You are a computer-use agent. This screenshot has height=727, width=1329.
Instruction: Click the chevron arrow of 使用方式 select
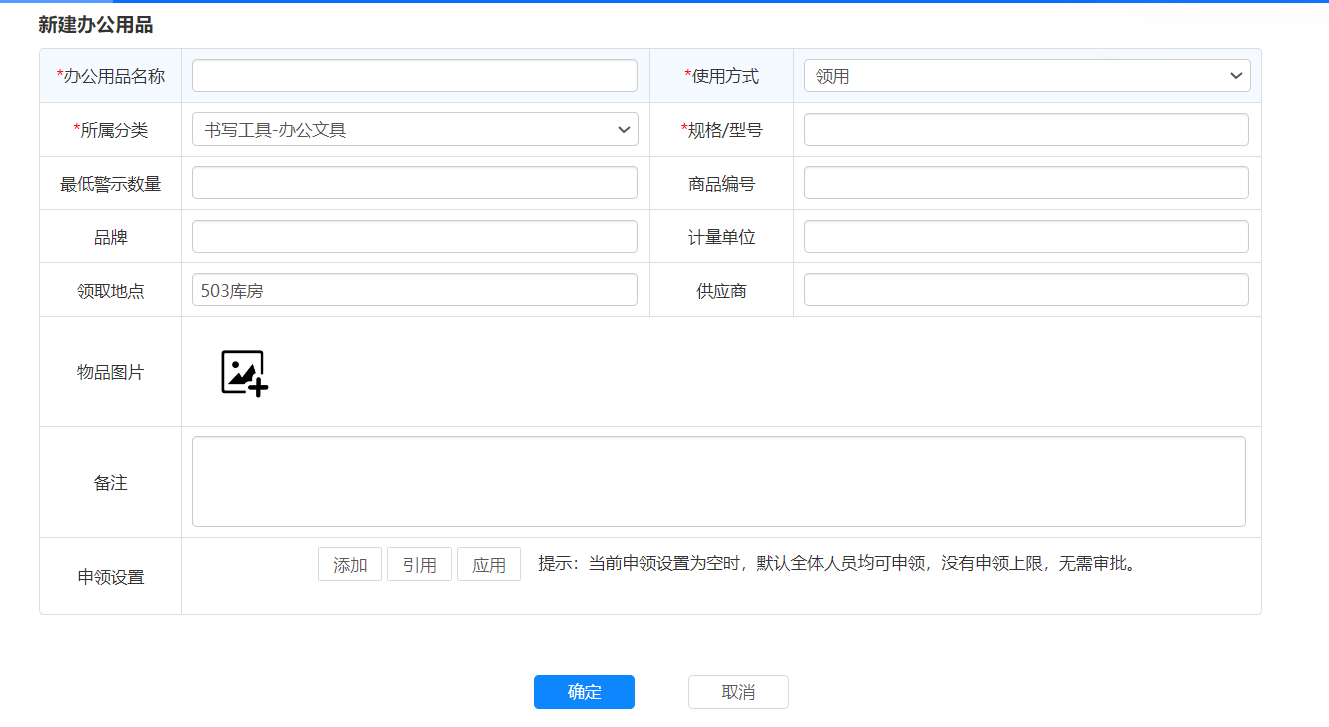pyautogui.click(x=1236, y=76)
